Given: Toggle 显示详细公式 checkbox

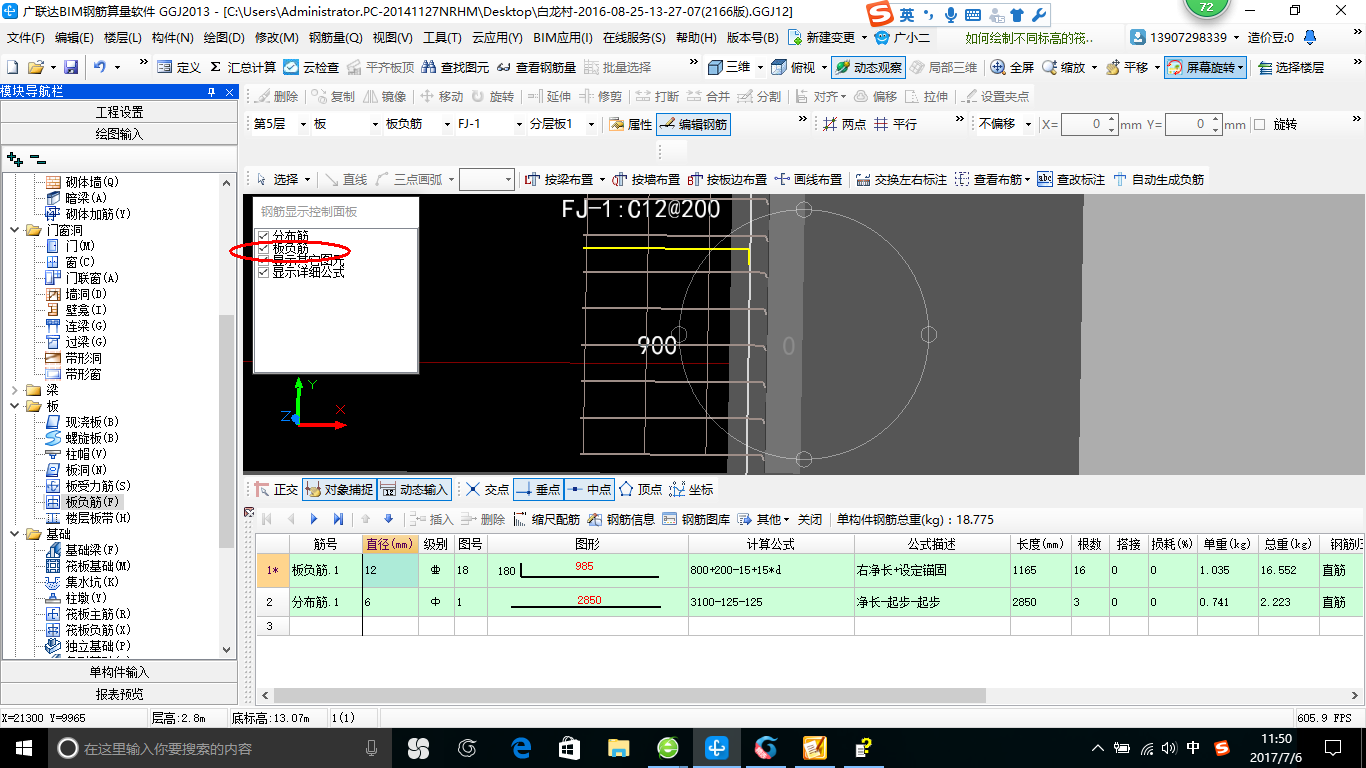Looking at the screenshot, I should 264,272.
